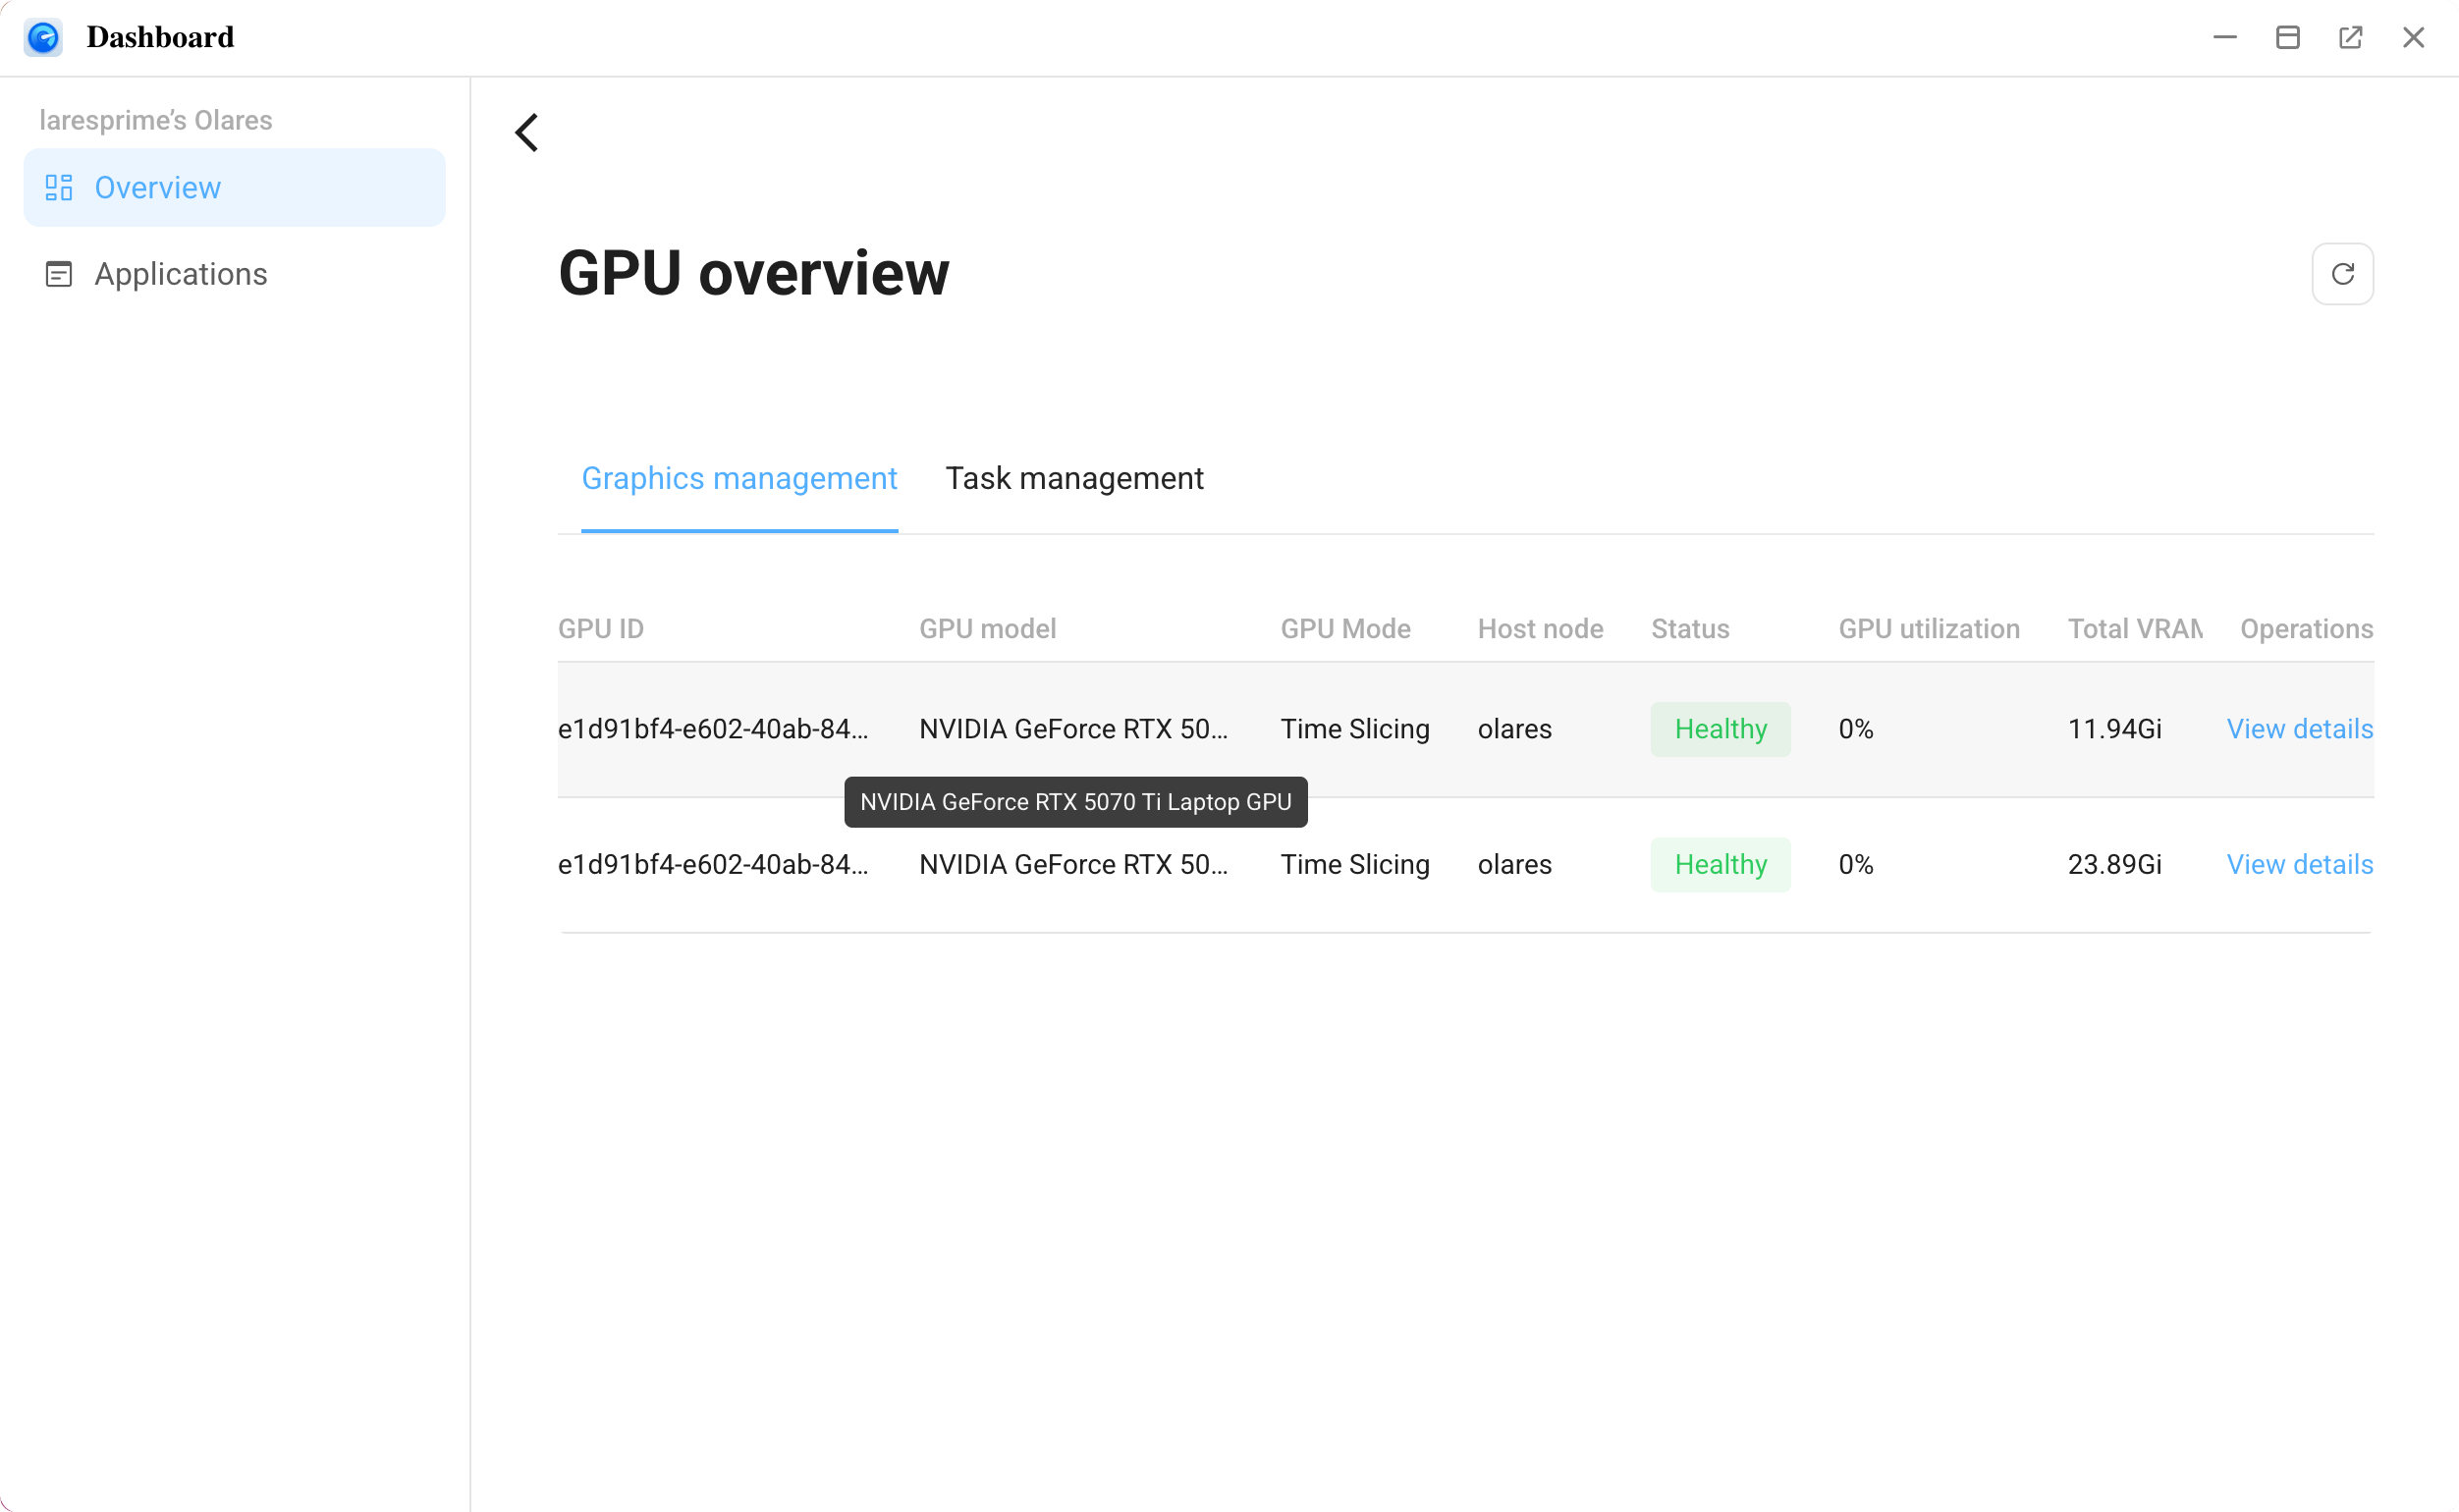Screen dimensions: 2459x1512
Task: Select the Overview sidebar icon
Action: point(58,187)
